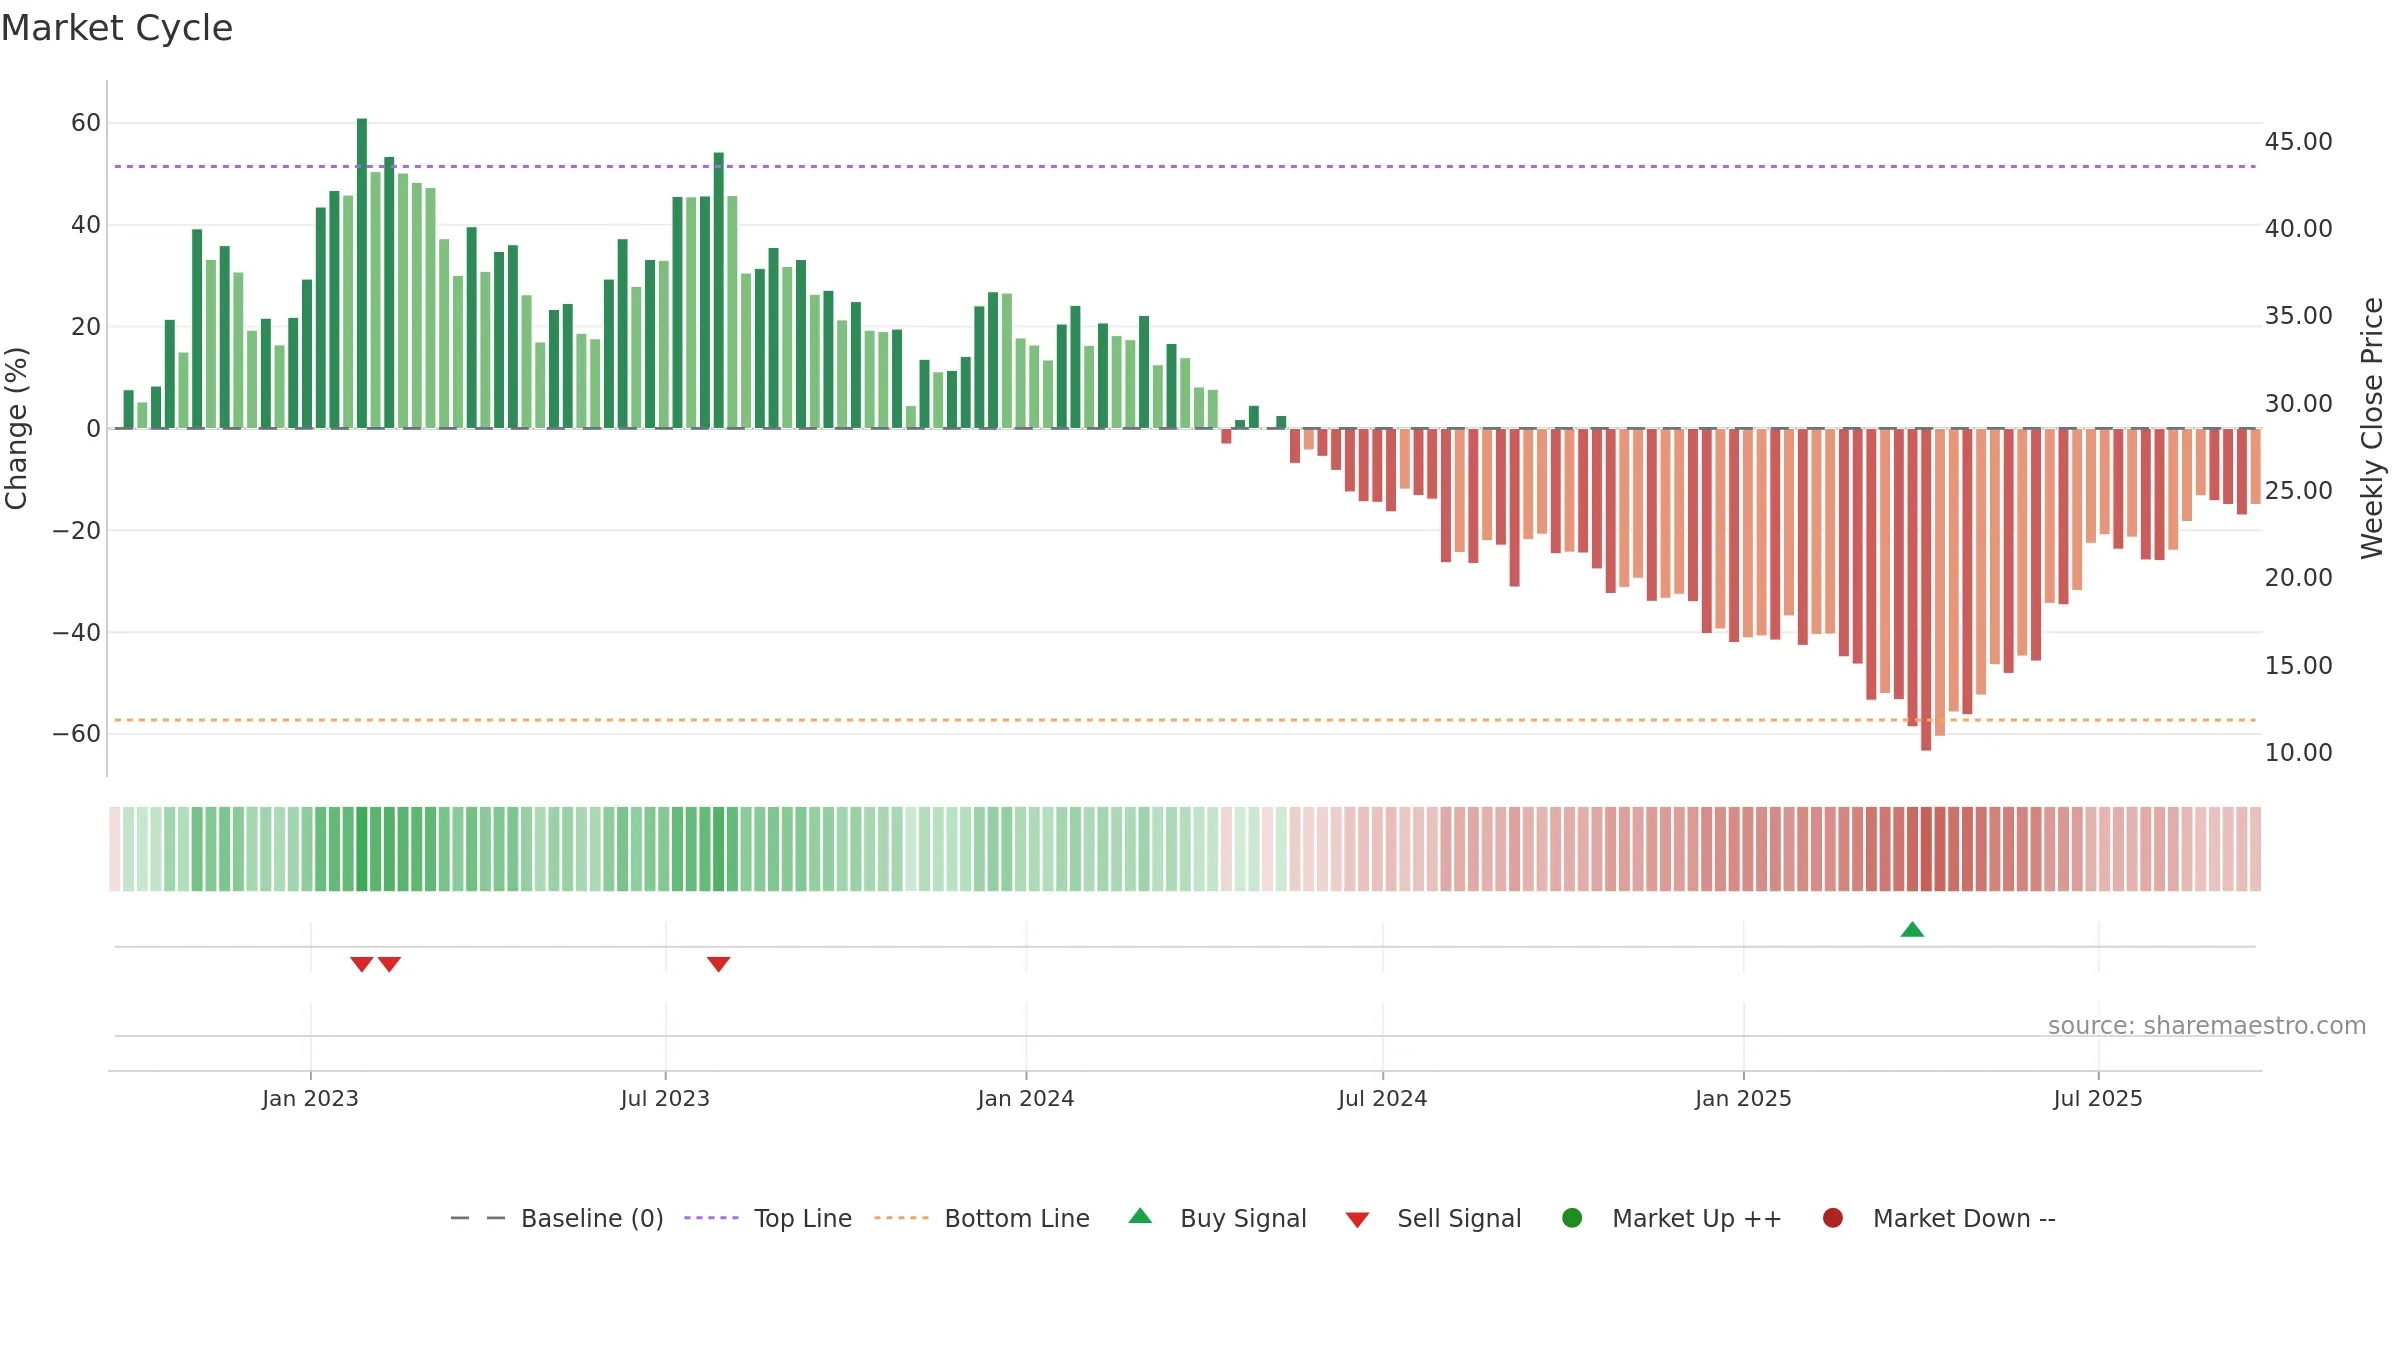Click the 'Market Cycle' chart title
The image size is (2400, 1350).
117,28
